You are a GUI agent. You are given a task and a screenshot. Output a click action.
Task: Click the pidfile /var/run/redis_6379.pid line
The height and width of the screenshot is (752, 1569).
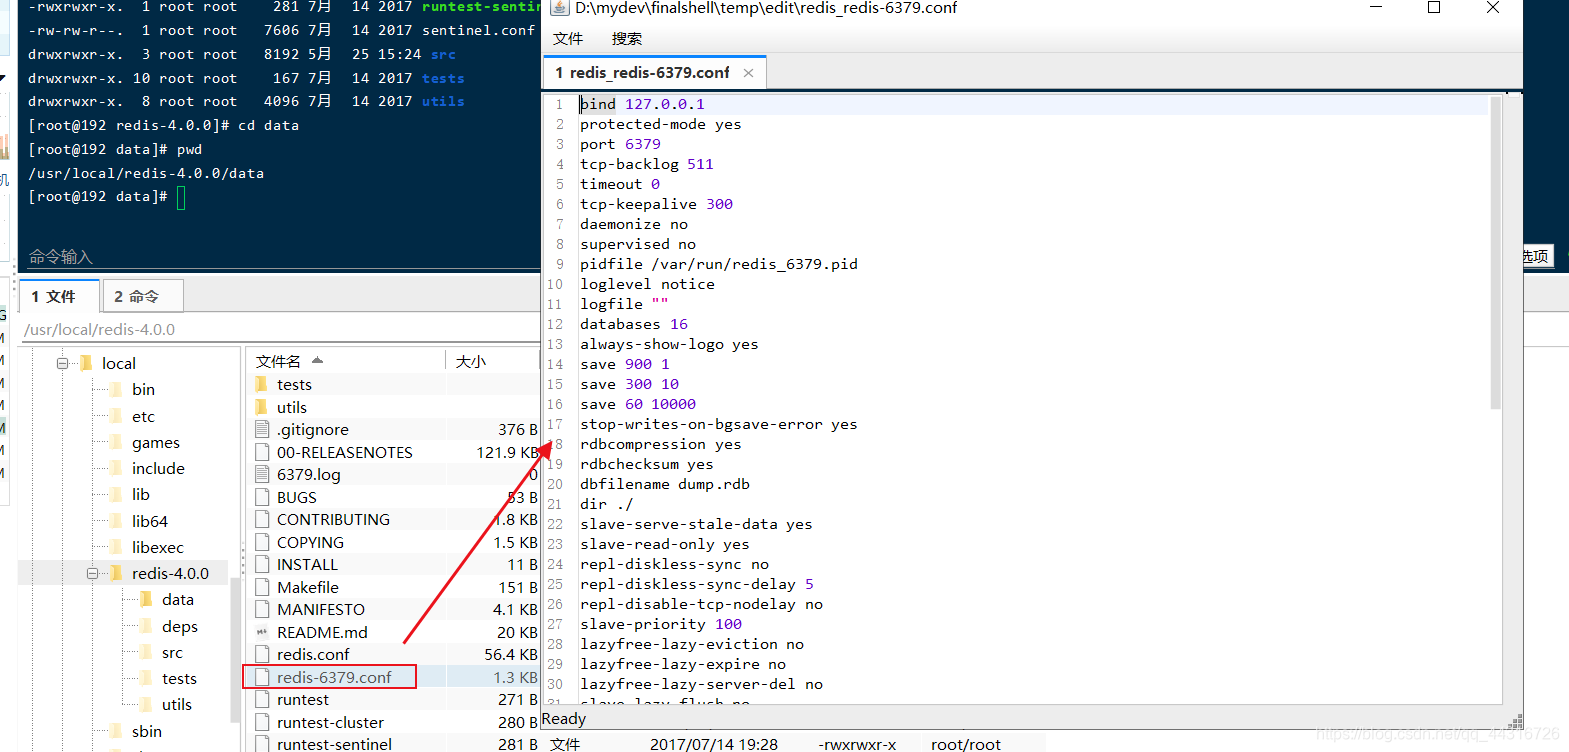(719, 264)
